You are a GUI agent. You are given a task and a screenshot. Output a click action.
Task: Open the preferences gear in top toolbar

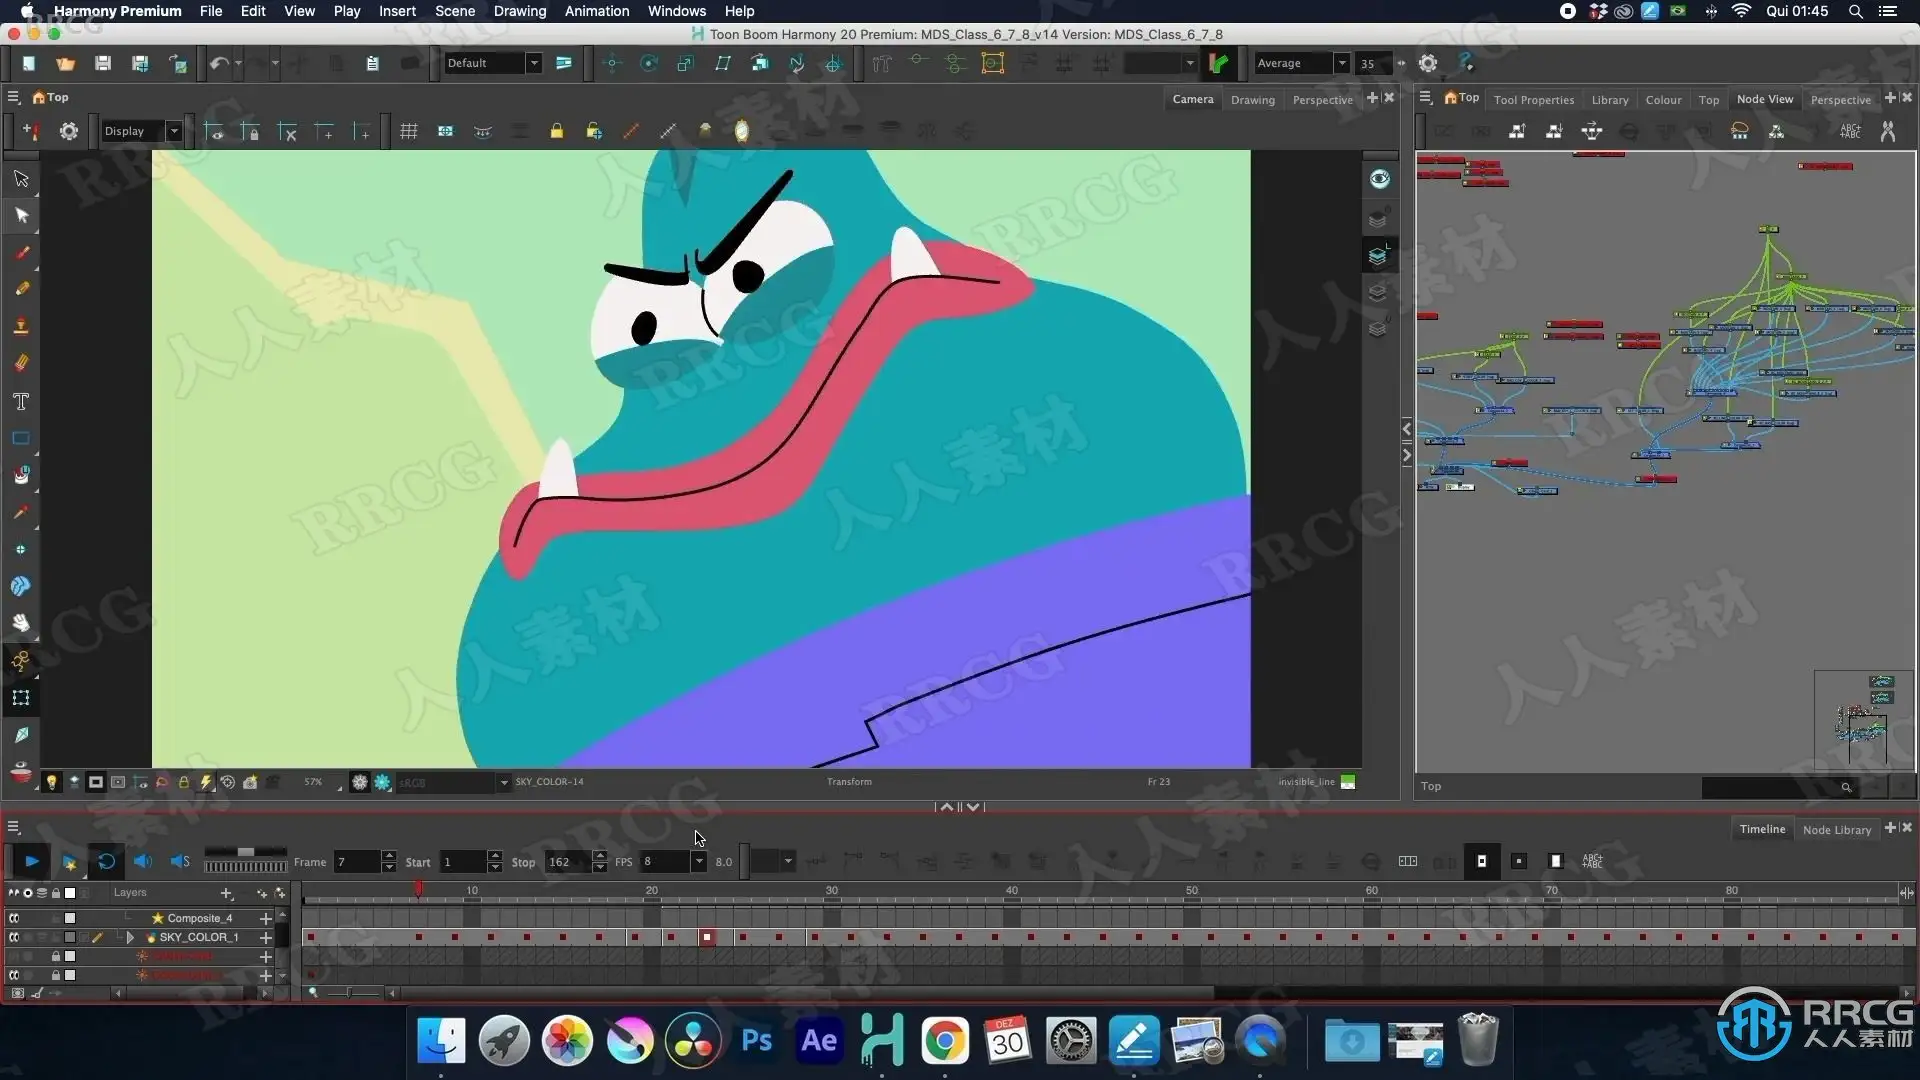1428,64
